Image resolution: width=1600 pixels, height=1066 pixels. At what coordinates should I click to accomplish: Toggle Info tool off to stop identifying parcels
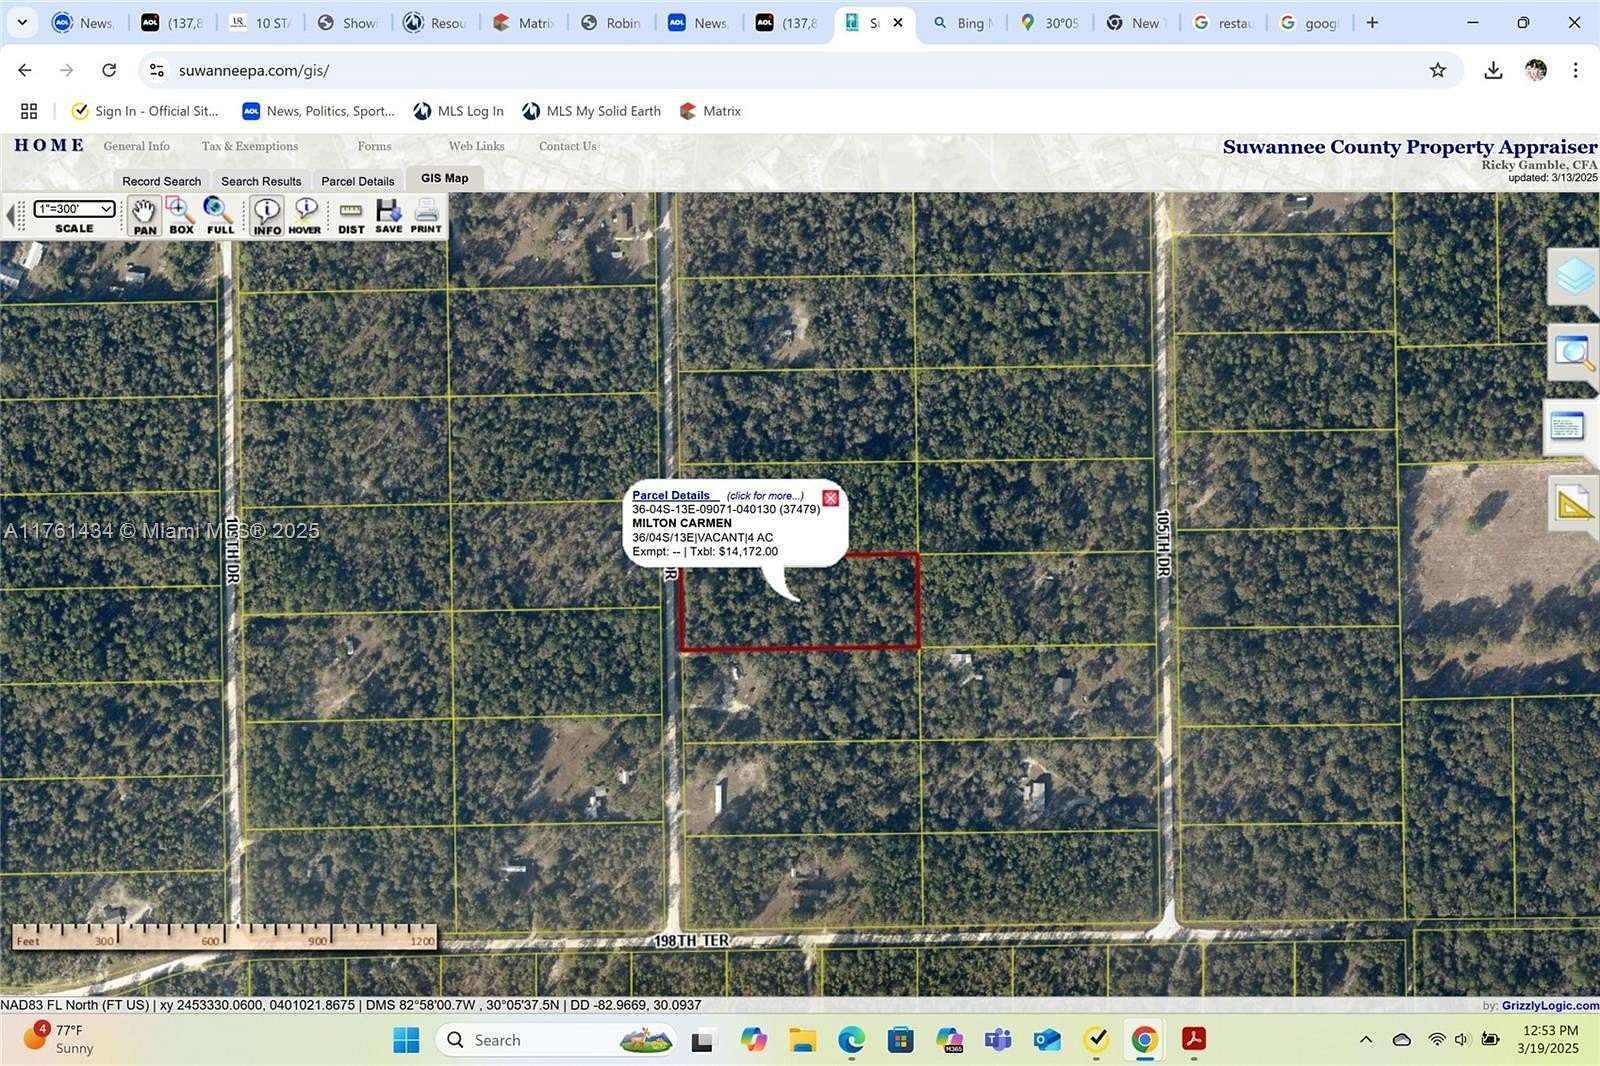[x=266, y=214]
